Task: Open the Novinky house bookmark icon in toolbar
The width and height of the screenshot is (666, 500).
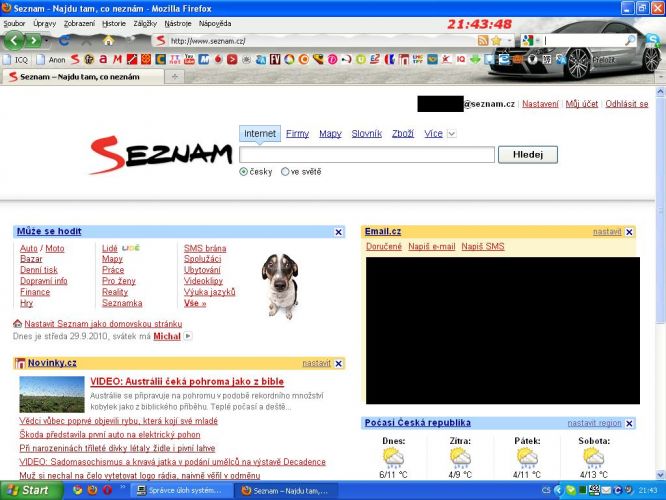Action: point(404,59)
